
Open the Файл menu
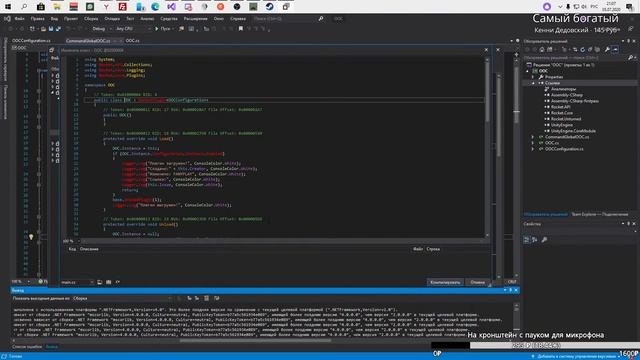20,19
